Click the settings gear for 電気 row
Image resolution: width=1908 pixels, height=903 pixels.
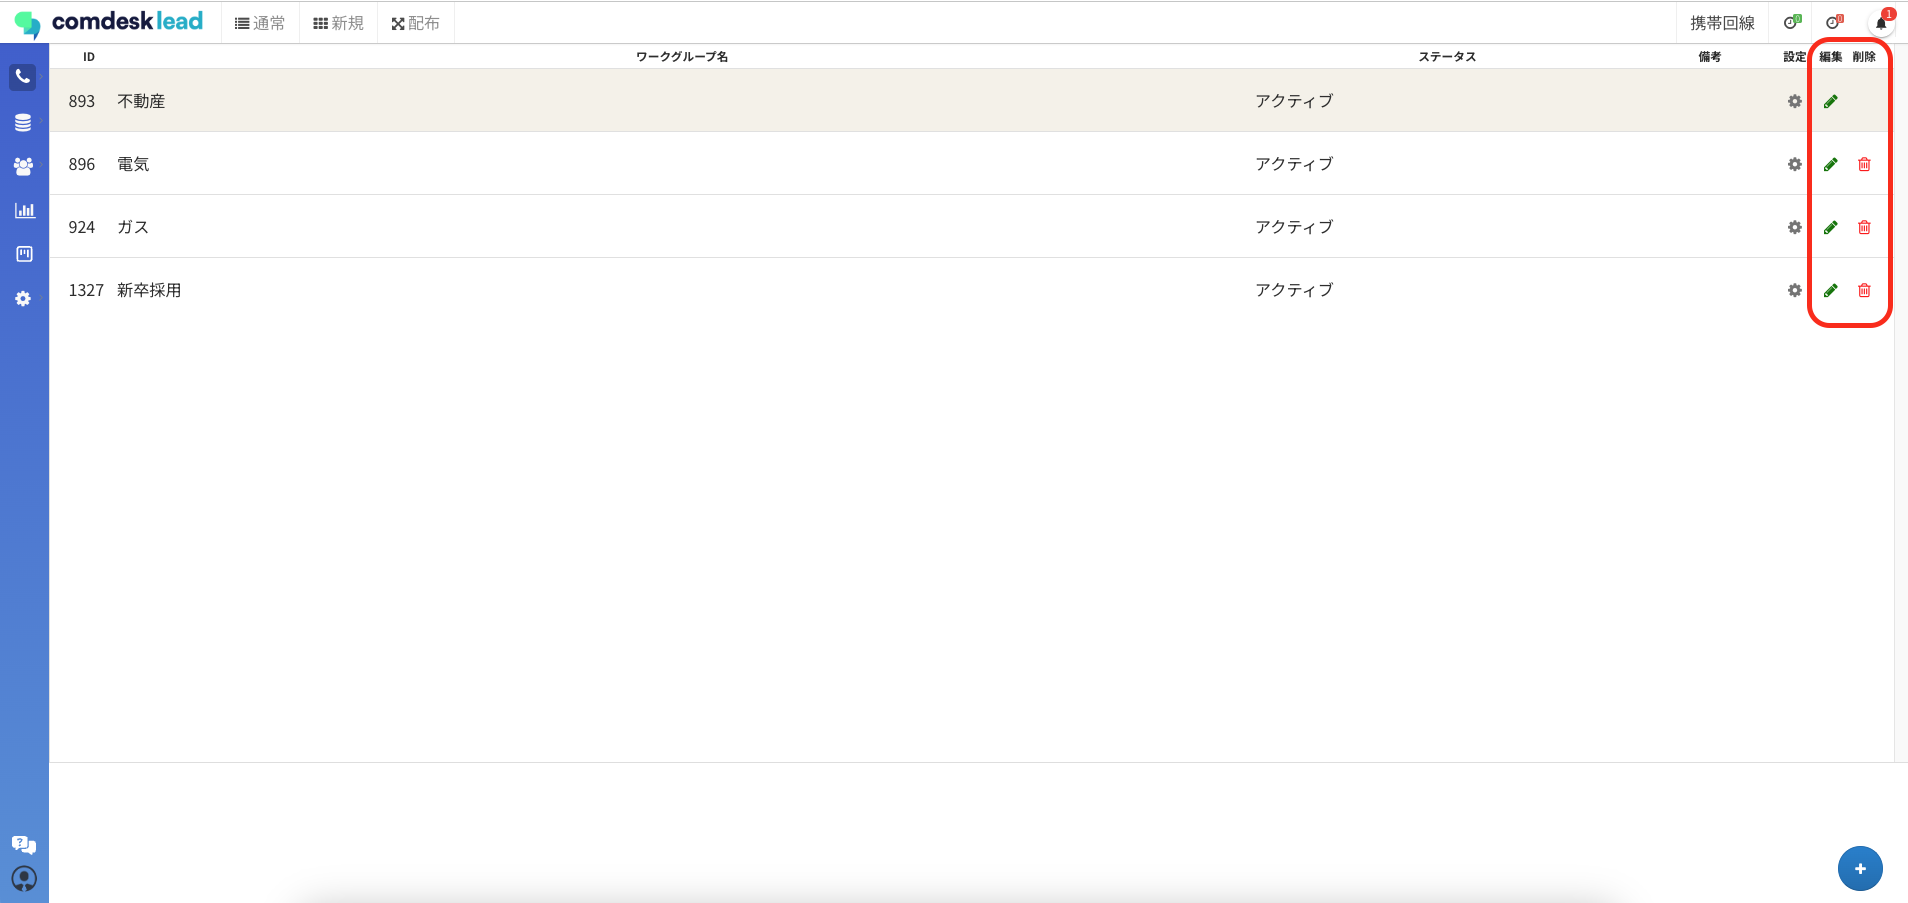coord(1795,164)
